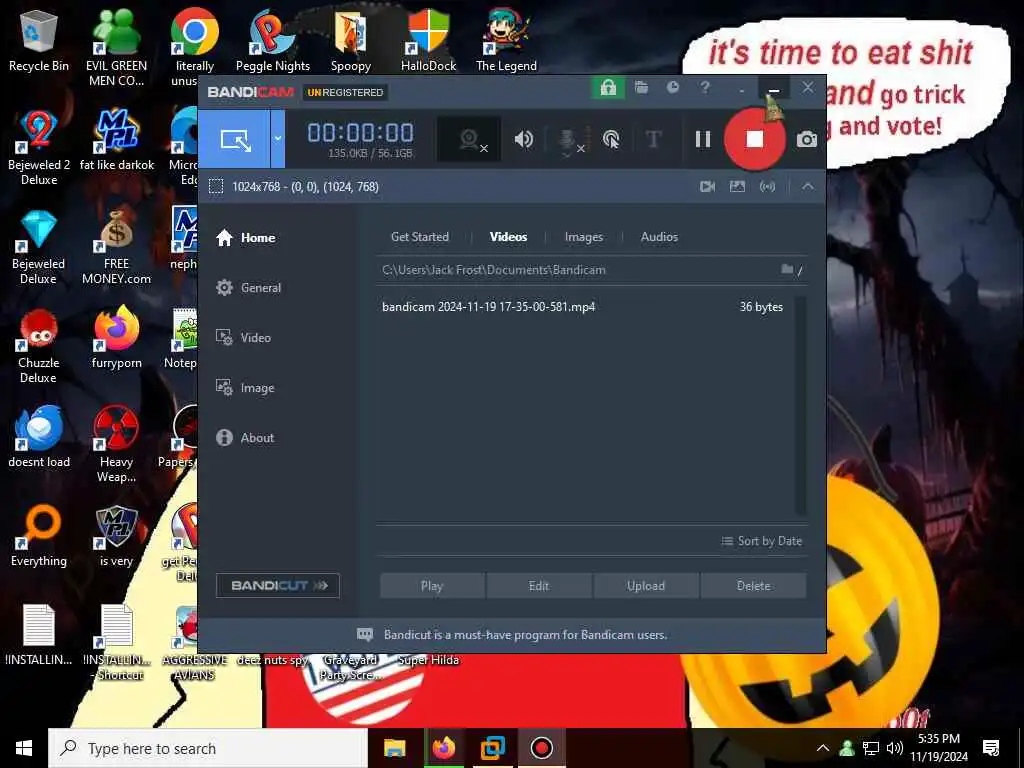The image size is (1024, 768).
Task: Click the Upload button
Action: pos(646,586)
